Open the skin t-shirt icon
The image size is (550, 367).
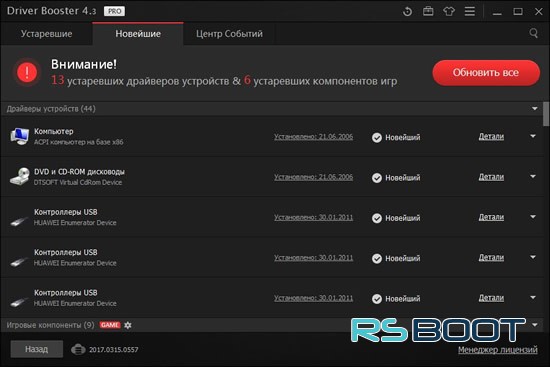pyautogui.click(x=449, y=11)
